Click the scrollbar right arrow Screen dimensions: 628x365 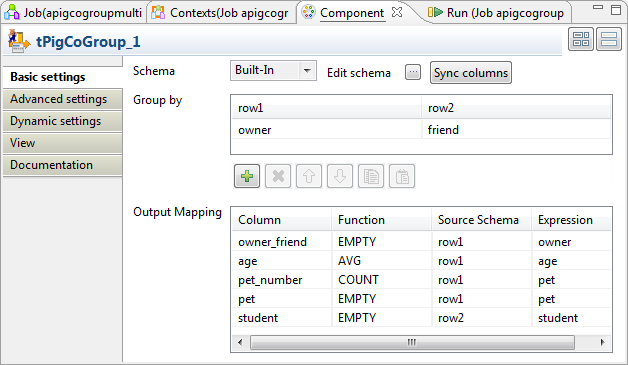602,342
